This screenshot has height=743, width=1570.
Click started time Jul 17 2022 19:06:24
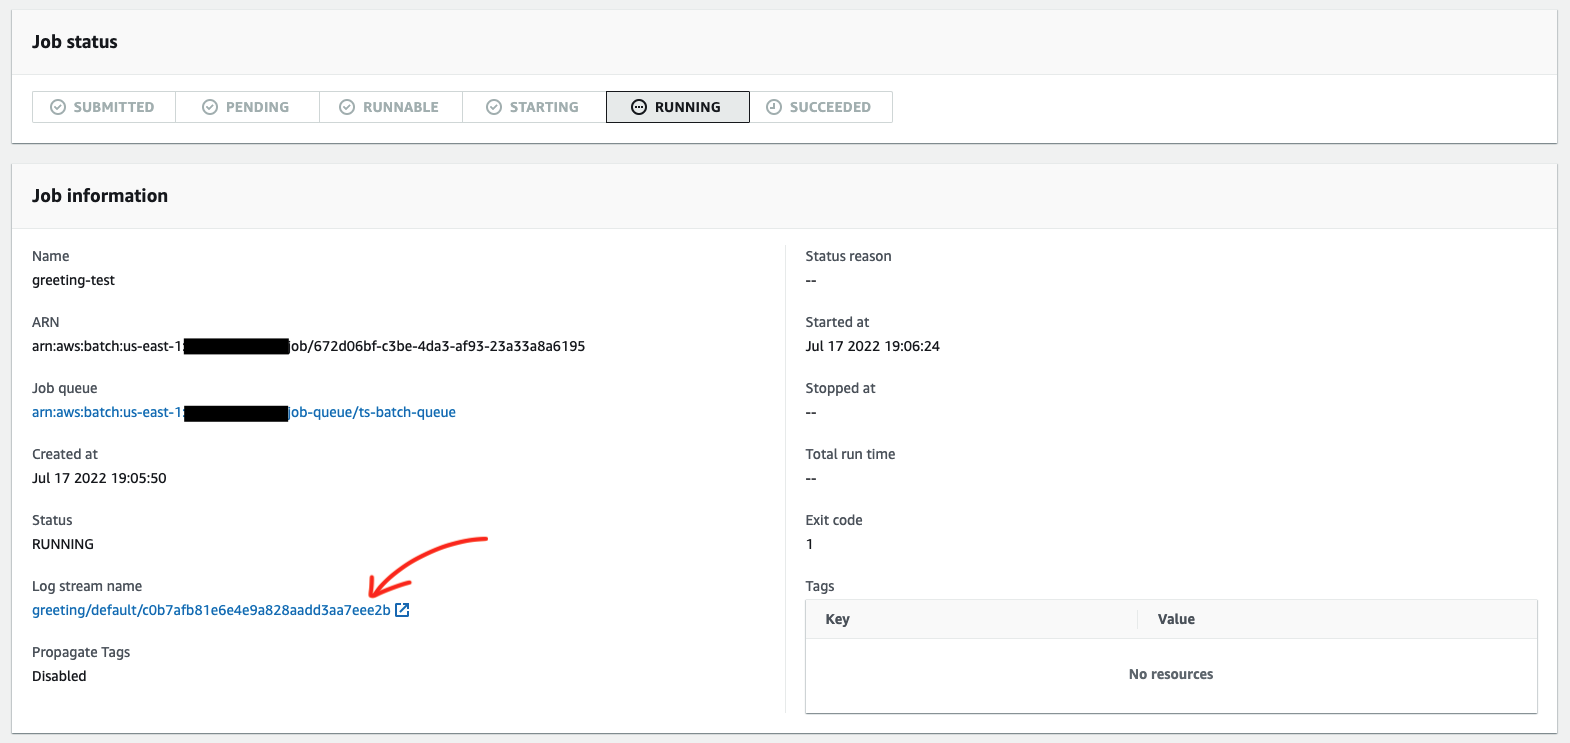[873, 346]
